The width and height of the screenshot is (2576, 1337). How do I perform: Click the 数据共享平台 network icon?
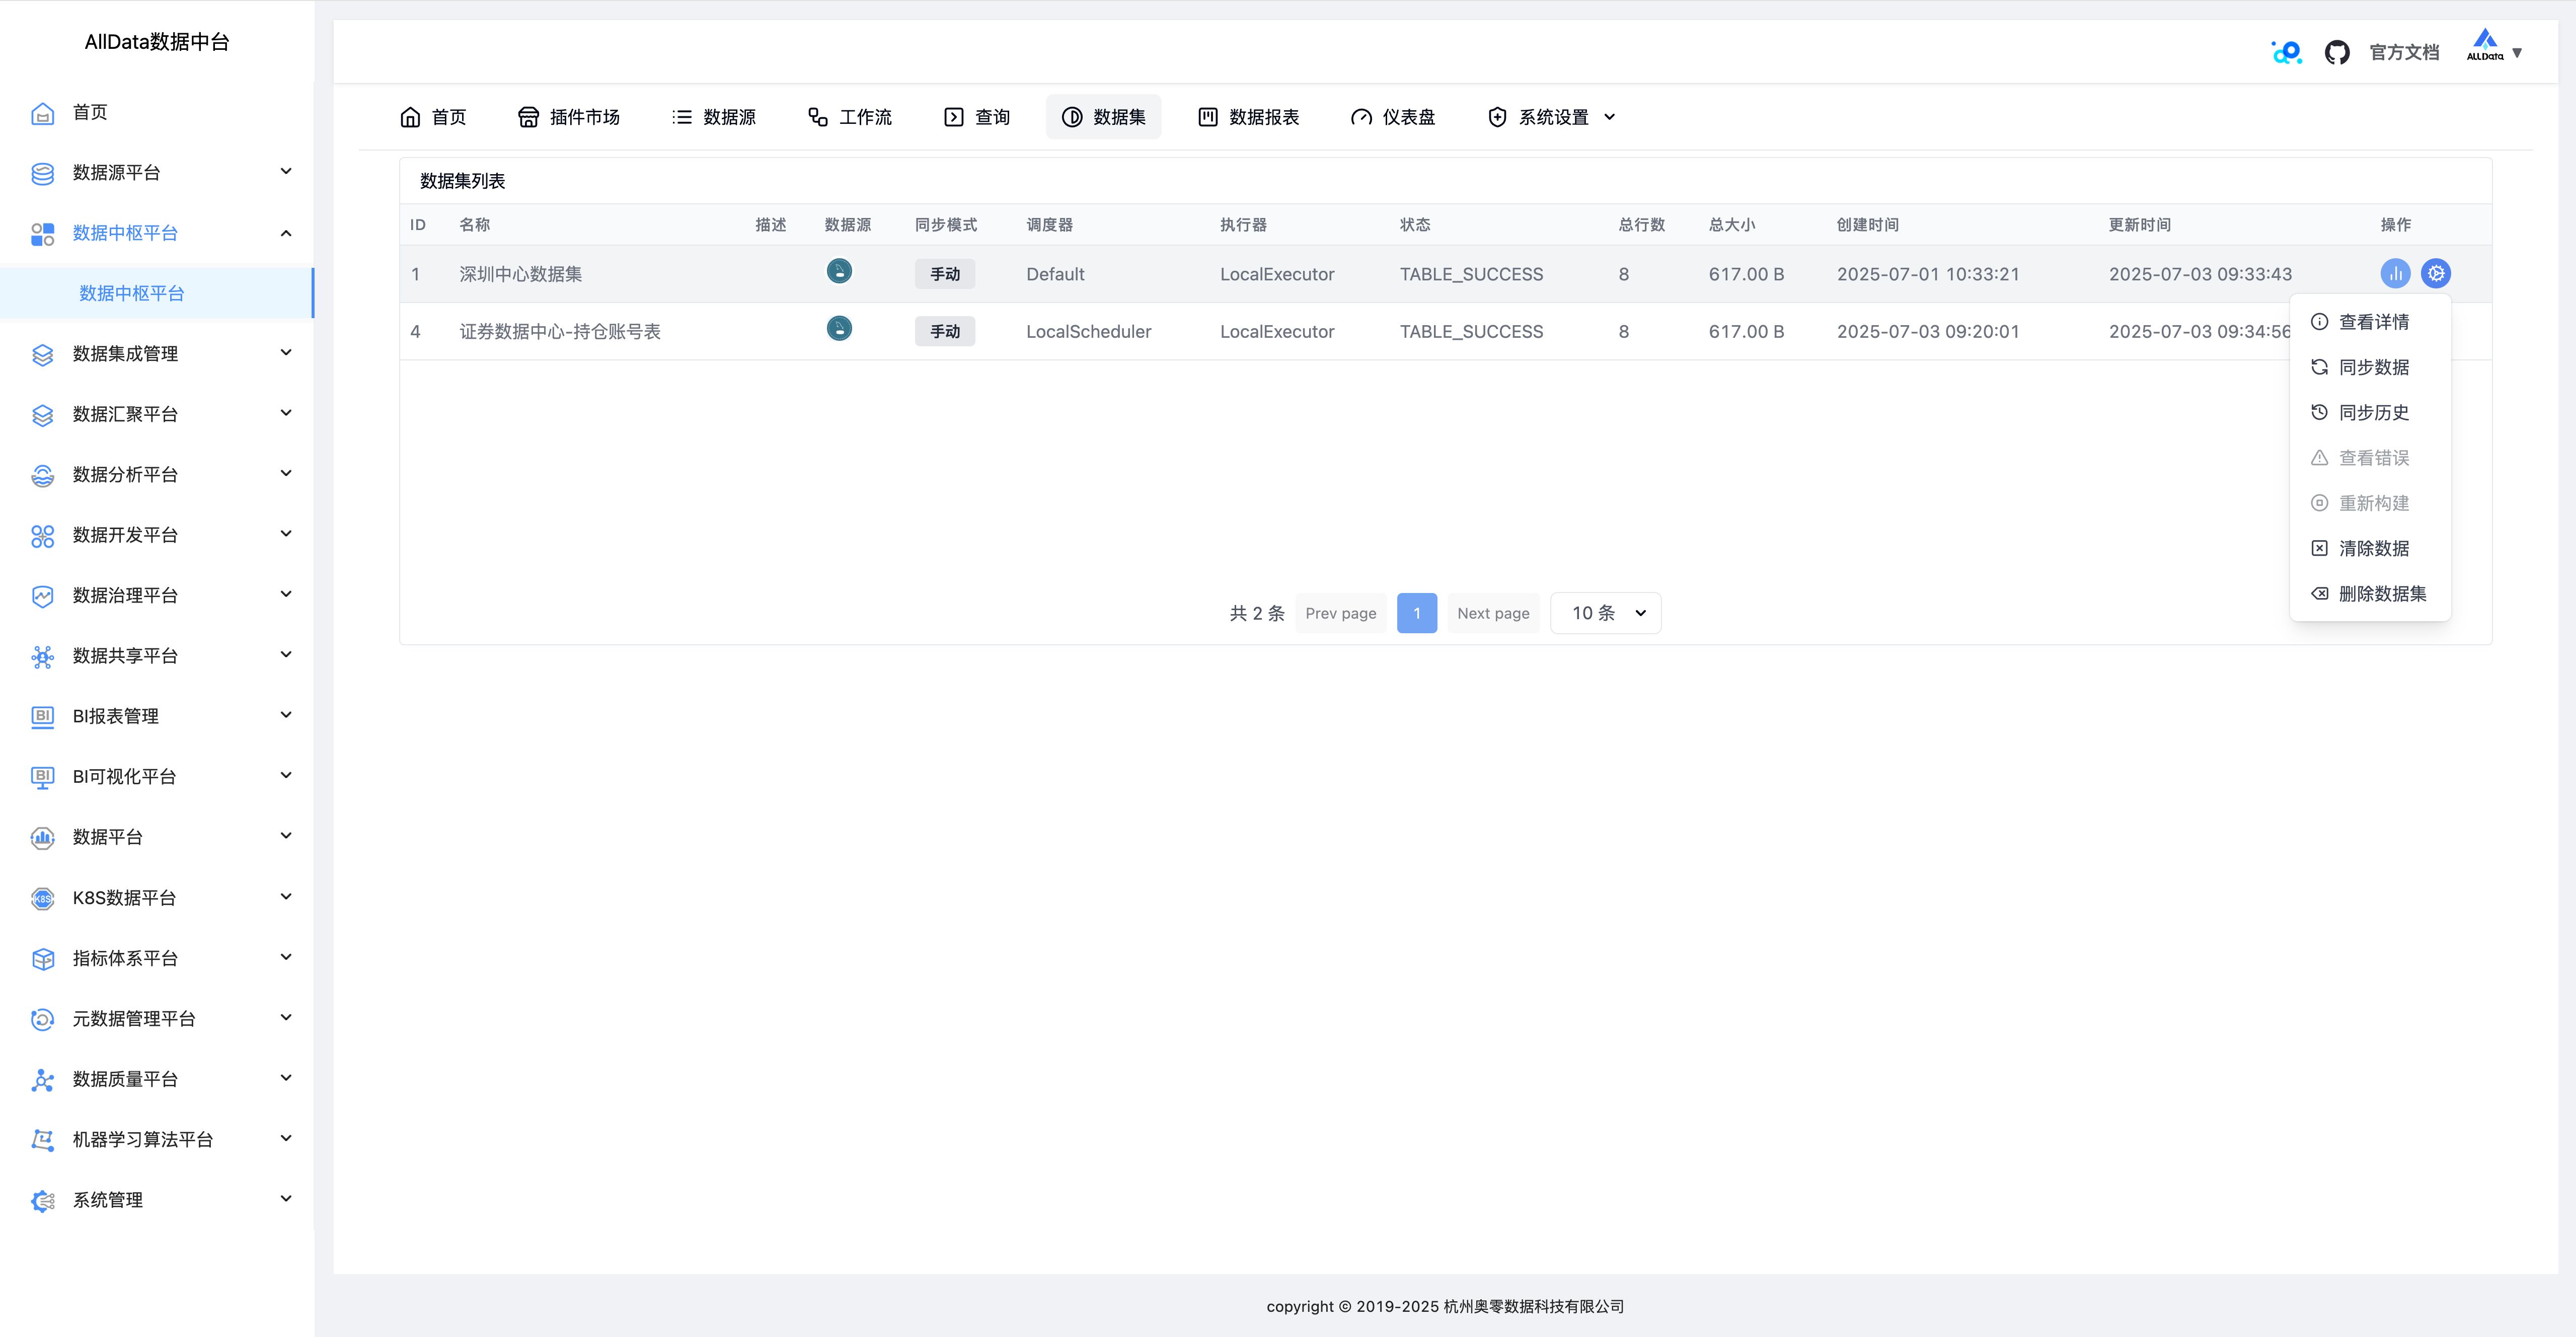42,656
